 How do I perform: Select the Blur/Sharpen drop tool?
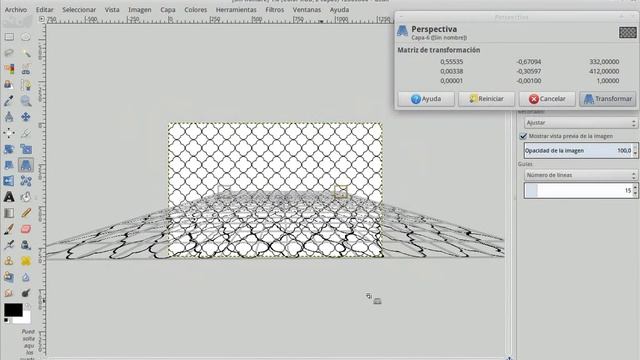coord(26,277)
